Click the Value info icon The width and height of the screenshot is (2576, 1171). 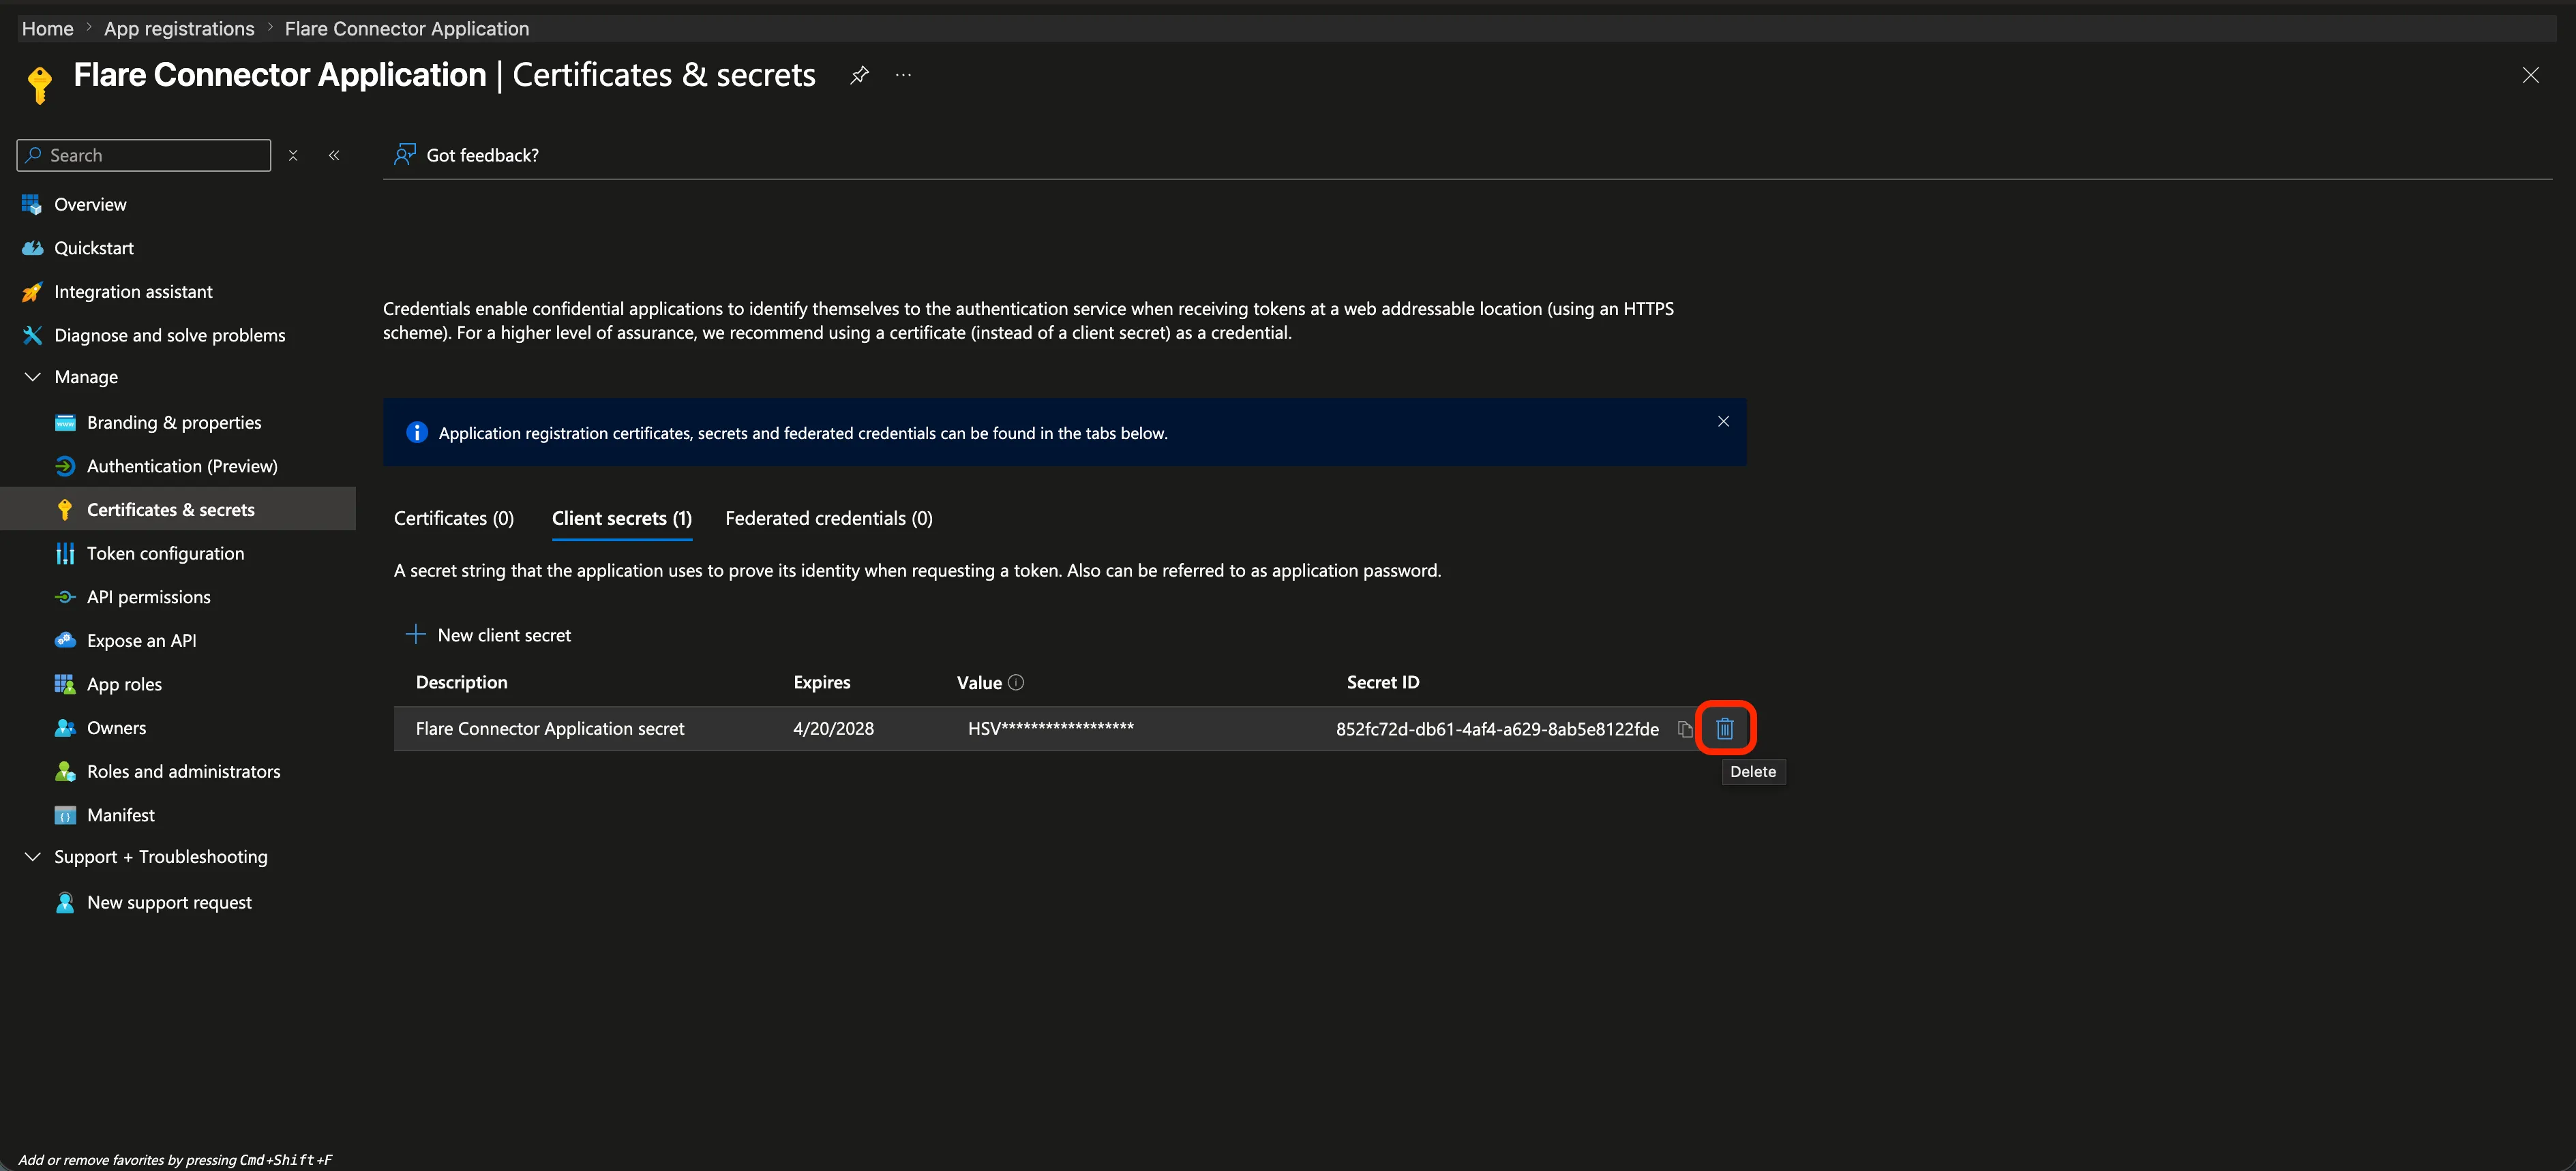(1016, 682)
